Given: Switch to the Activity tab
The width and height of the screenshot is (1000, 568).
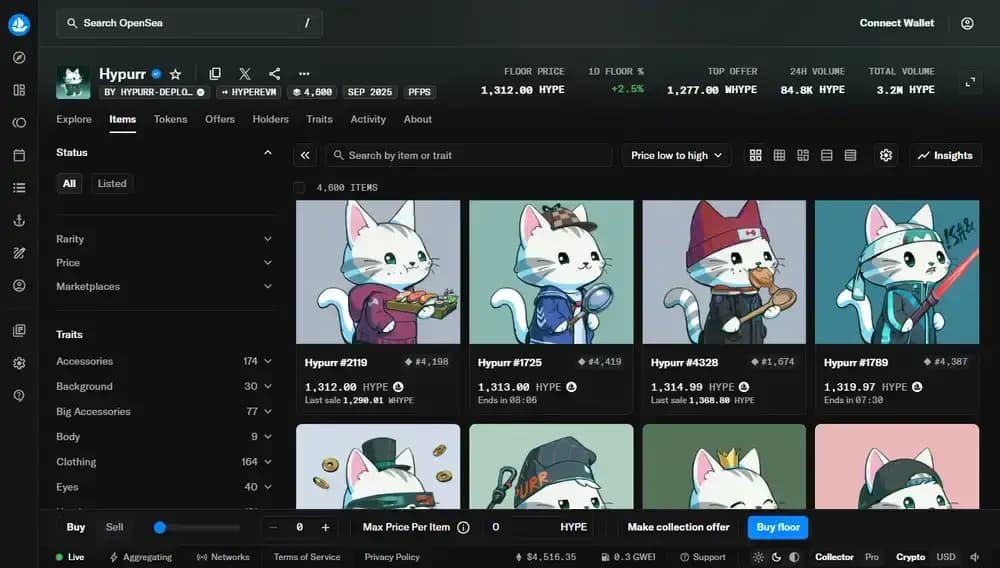Looking at the screenshot, I should (368, 119).
